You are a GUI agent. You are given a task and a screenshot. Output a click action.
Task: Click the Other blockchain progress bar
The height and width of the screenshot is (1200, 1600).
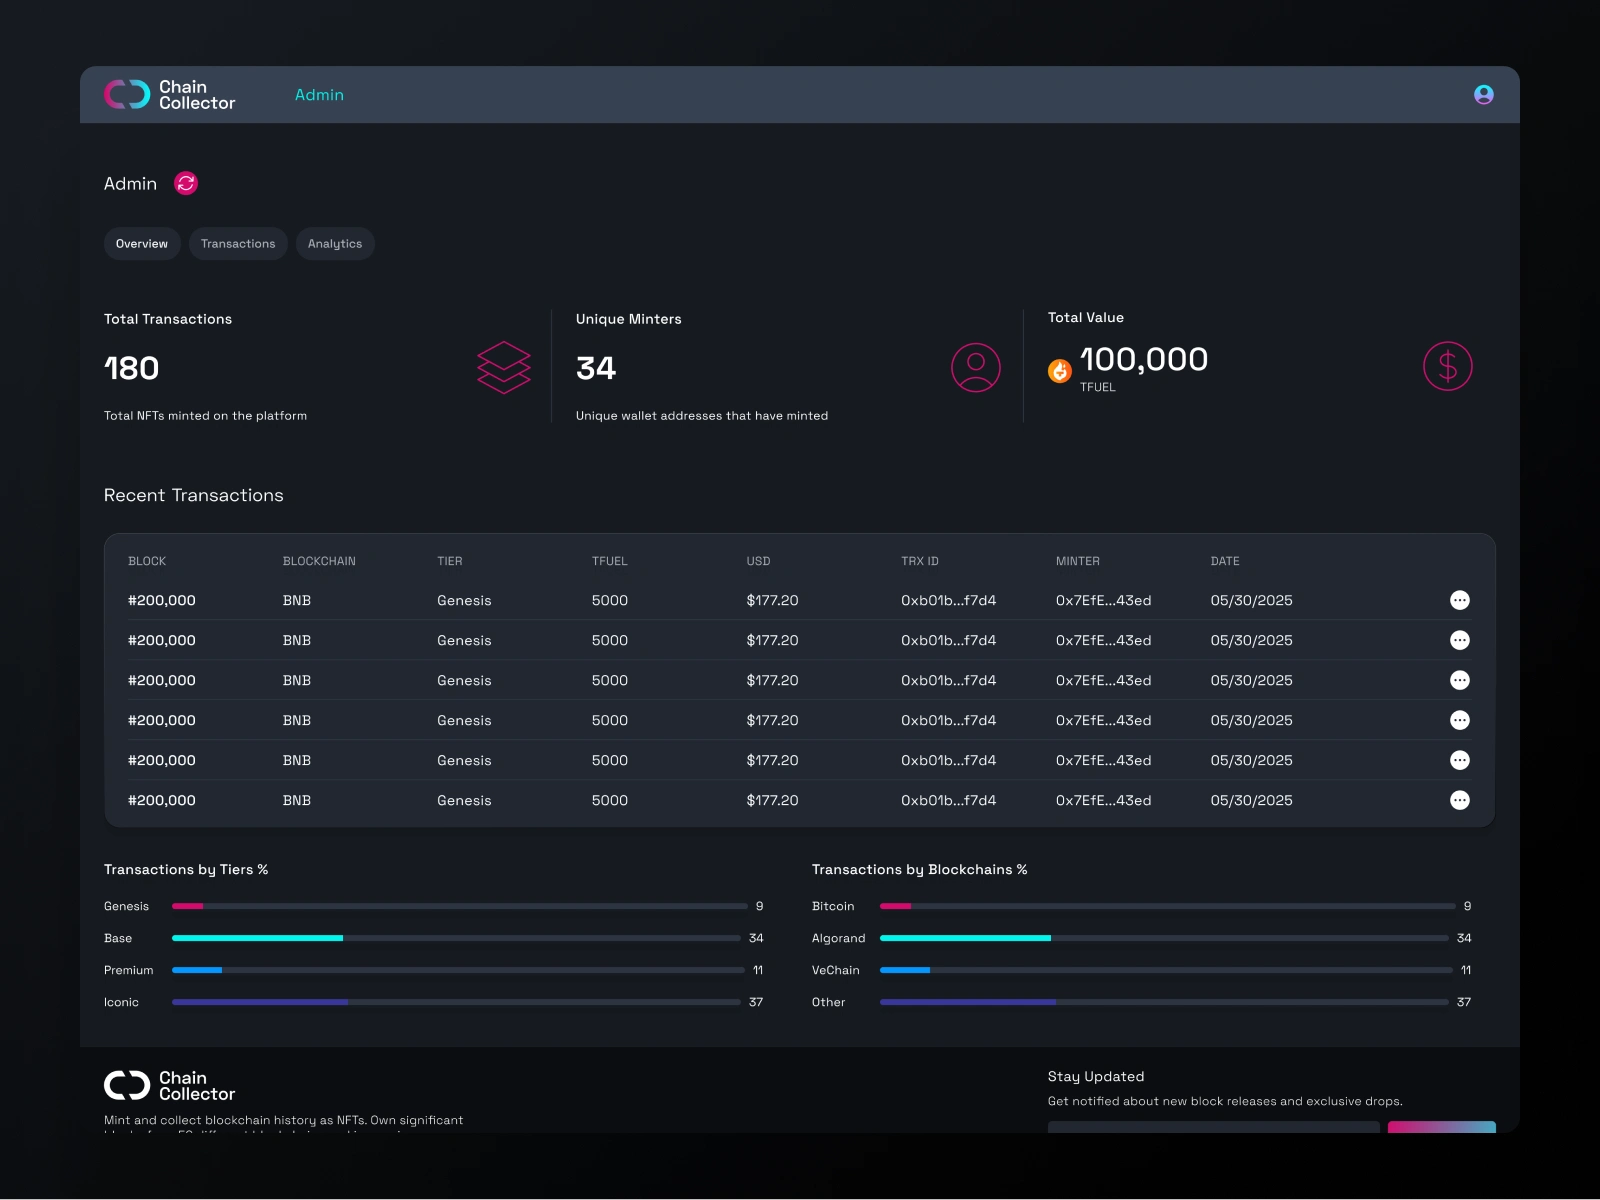1165,1002
